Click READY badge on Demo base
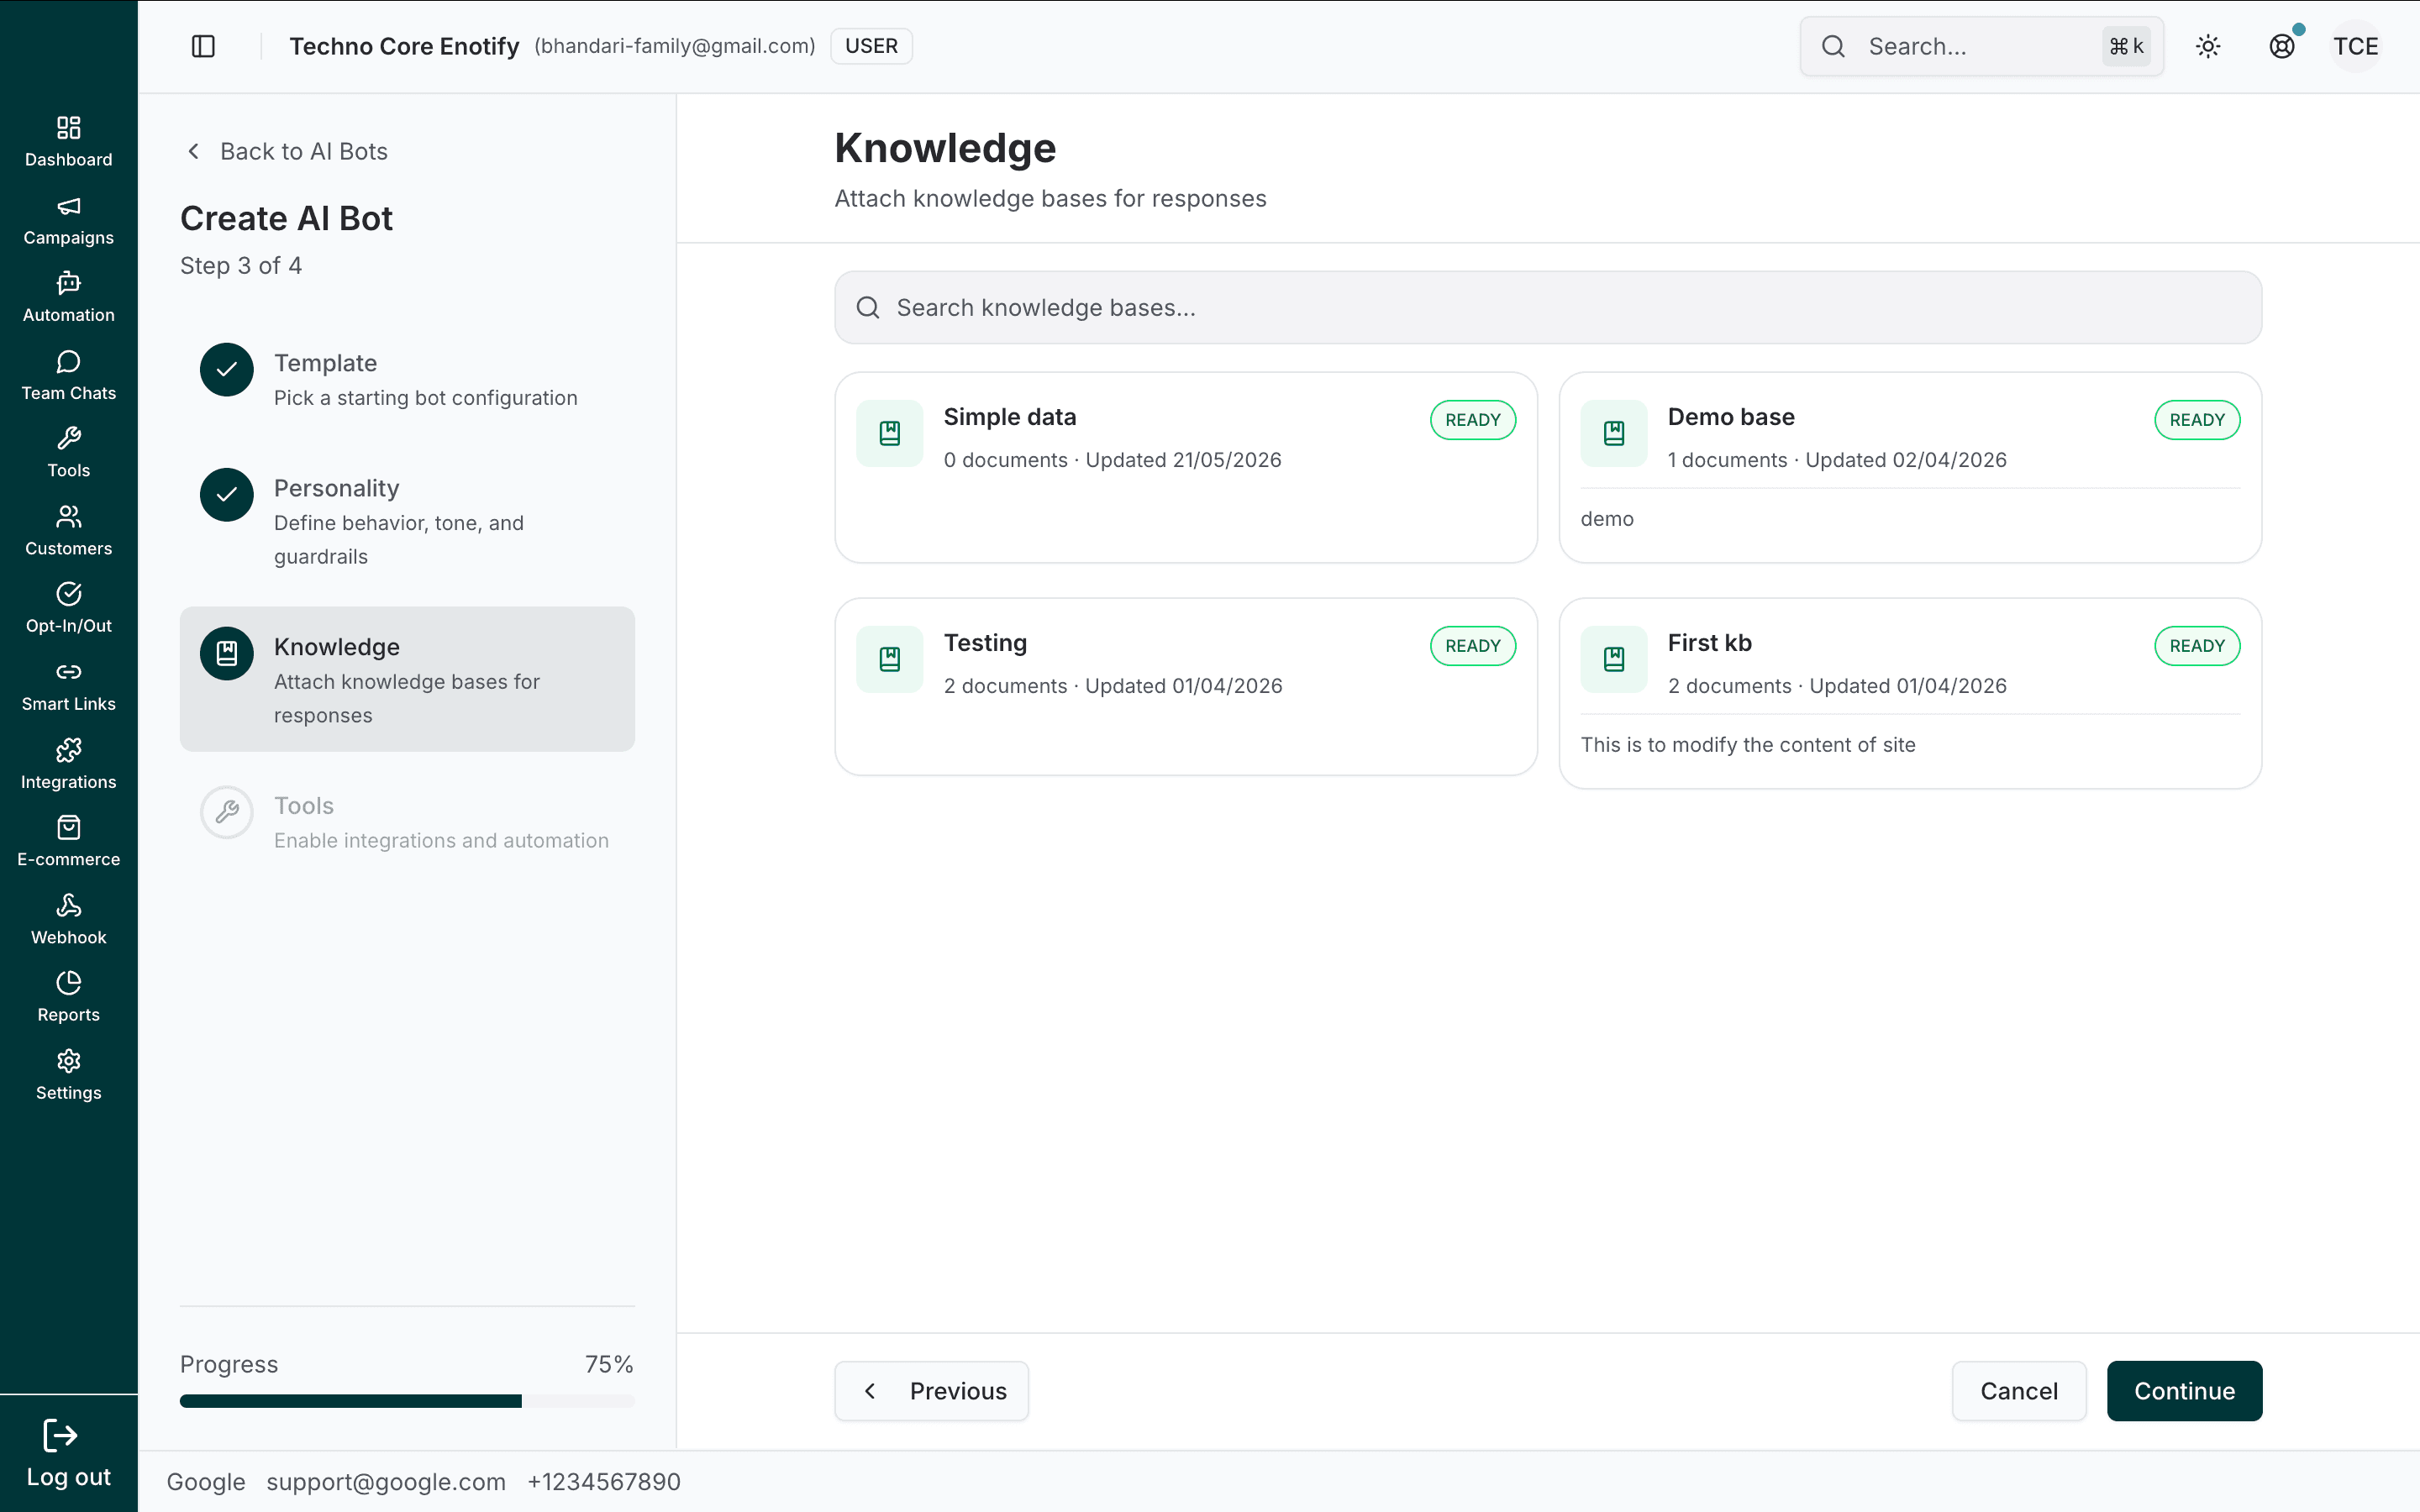2420x1512 pixels. [x=2197, y=420]
